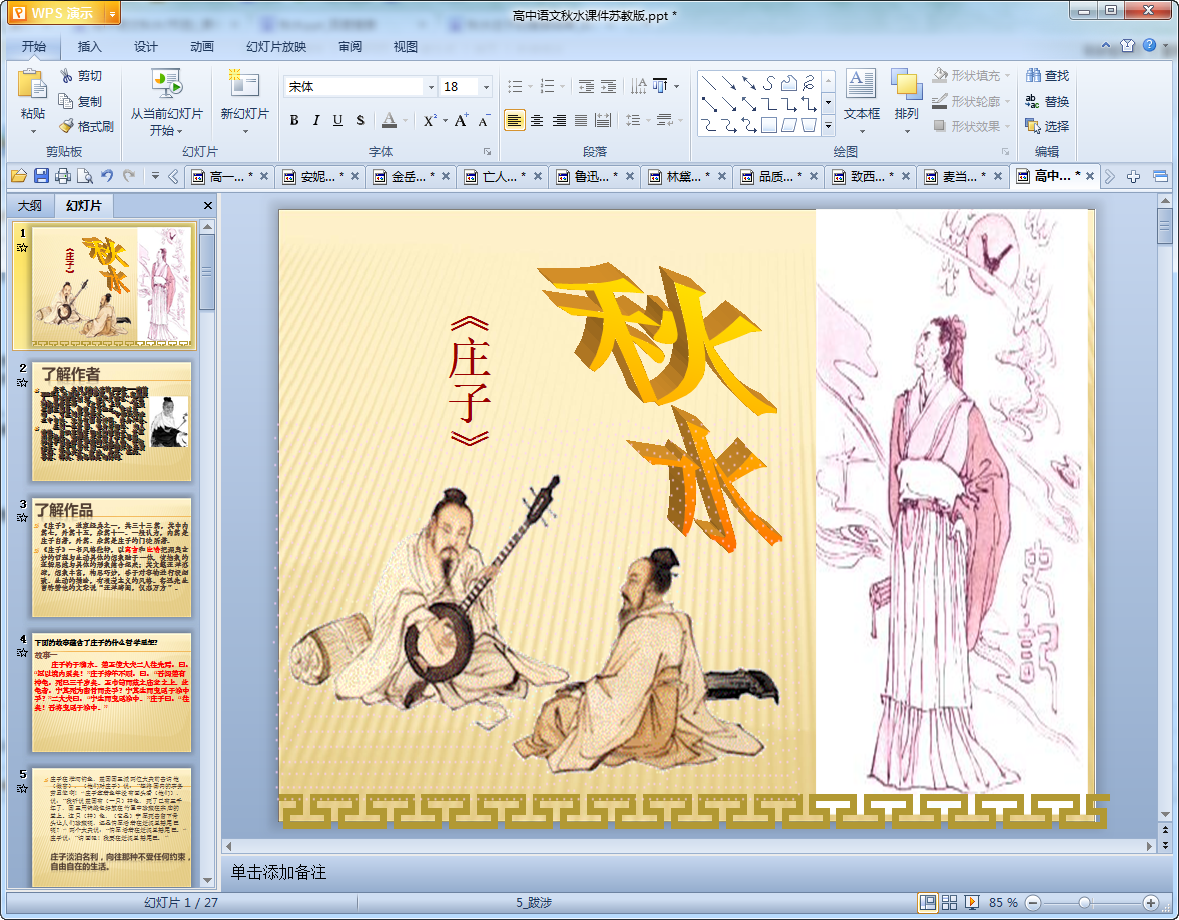The image size is (1179, 920).
Task: Open the 插入 (Insert) ribbon tab
Action: [90, 46]
